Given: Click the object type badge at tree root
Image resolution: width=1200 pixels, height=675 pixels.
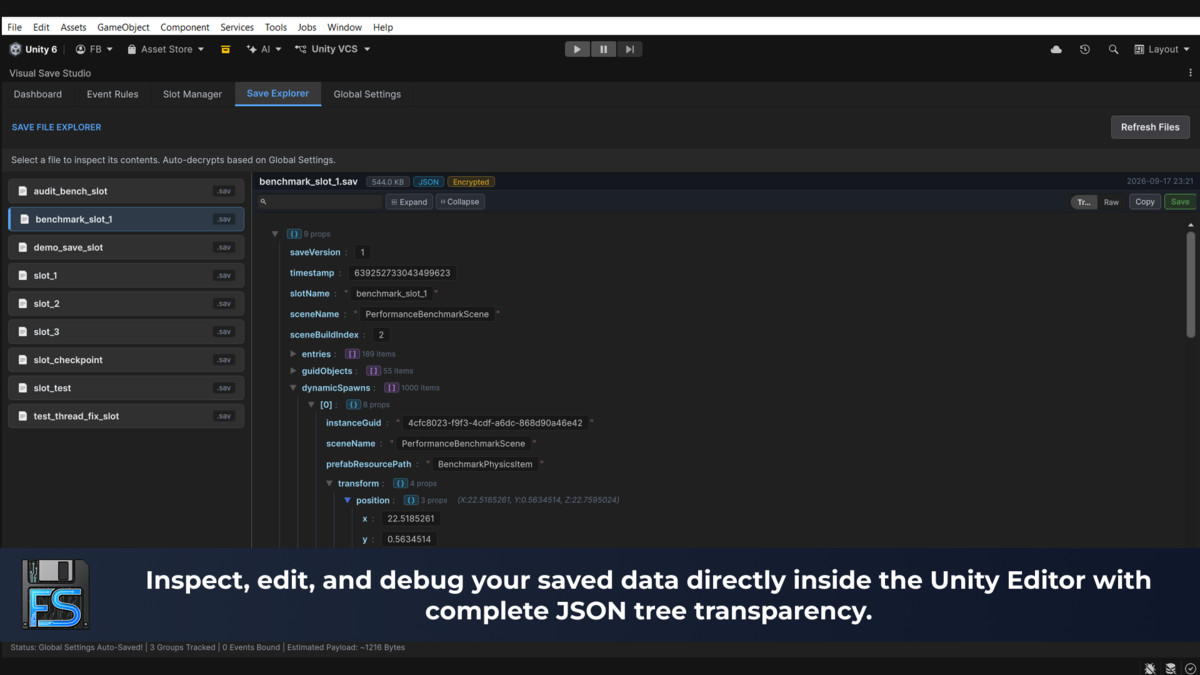Looking at the screenshot, I should pos(293,234).
